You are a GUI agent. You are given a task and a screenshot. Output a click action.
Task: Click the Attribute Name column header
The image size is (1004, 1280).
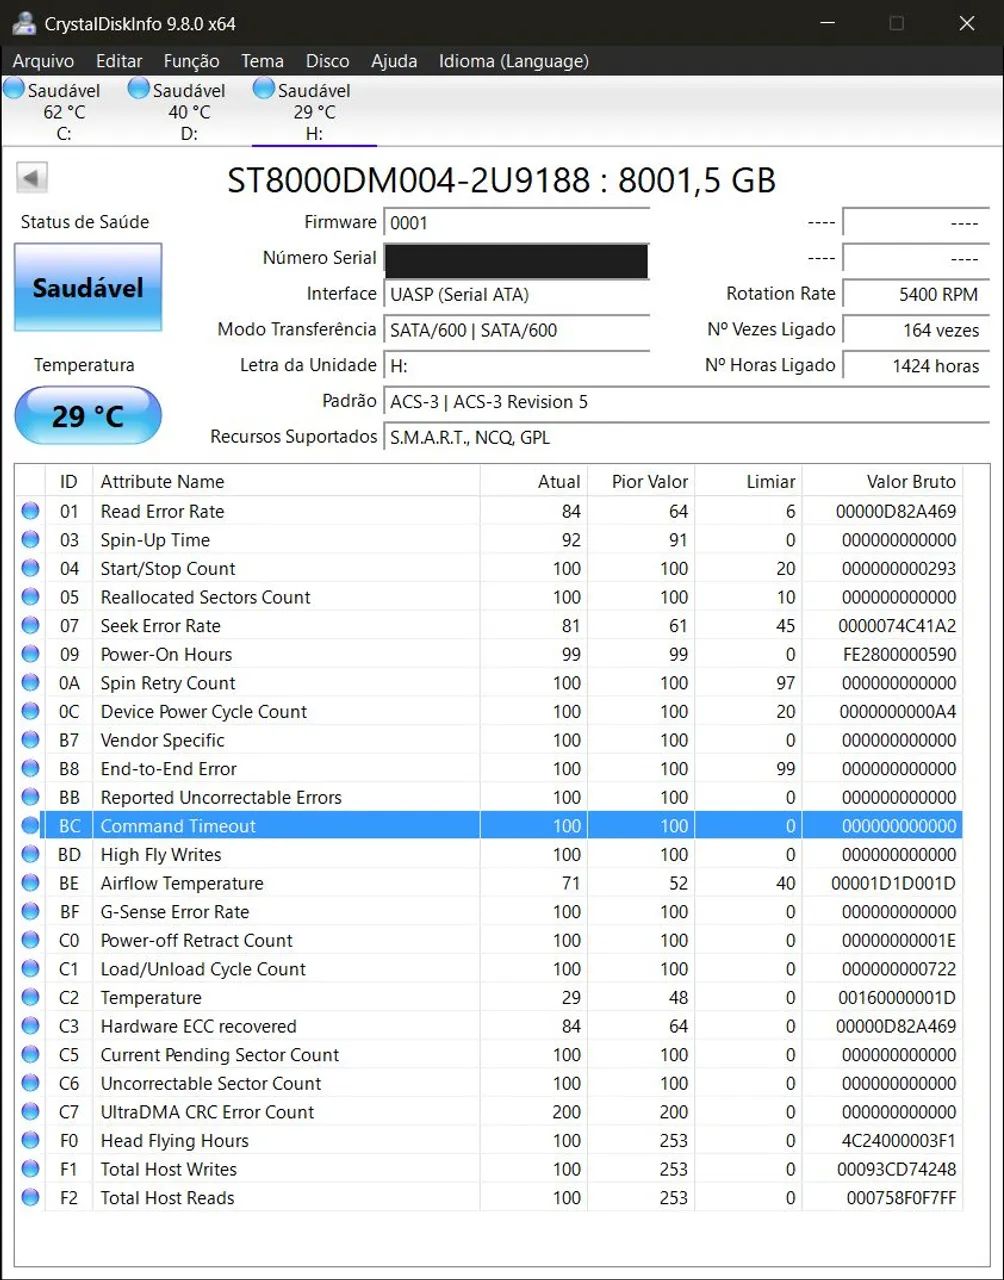[x=286, y=481]
